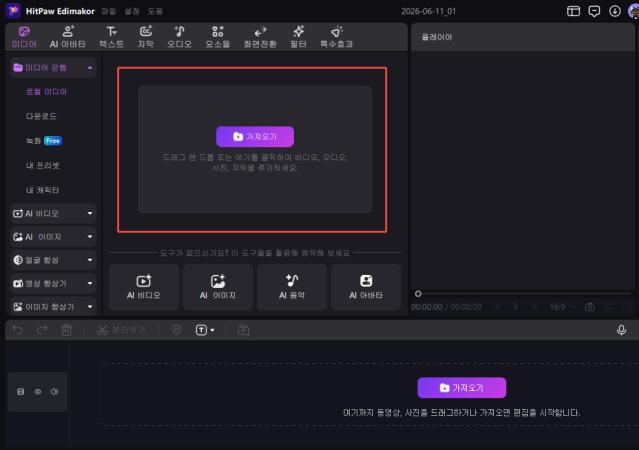Screen dimensions: 639x450
Task: Open the 파일 (File) menu
Action: pyautogui.click(x=108, y=11)
